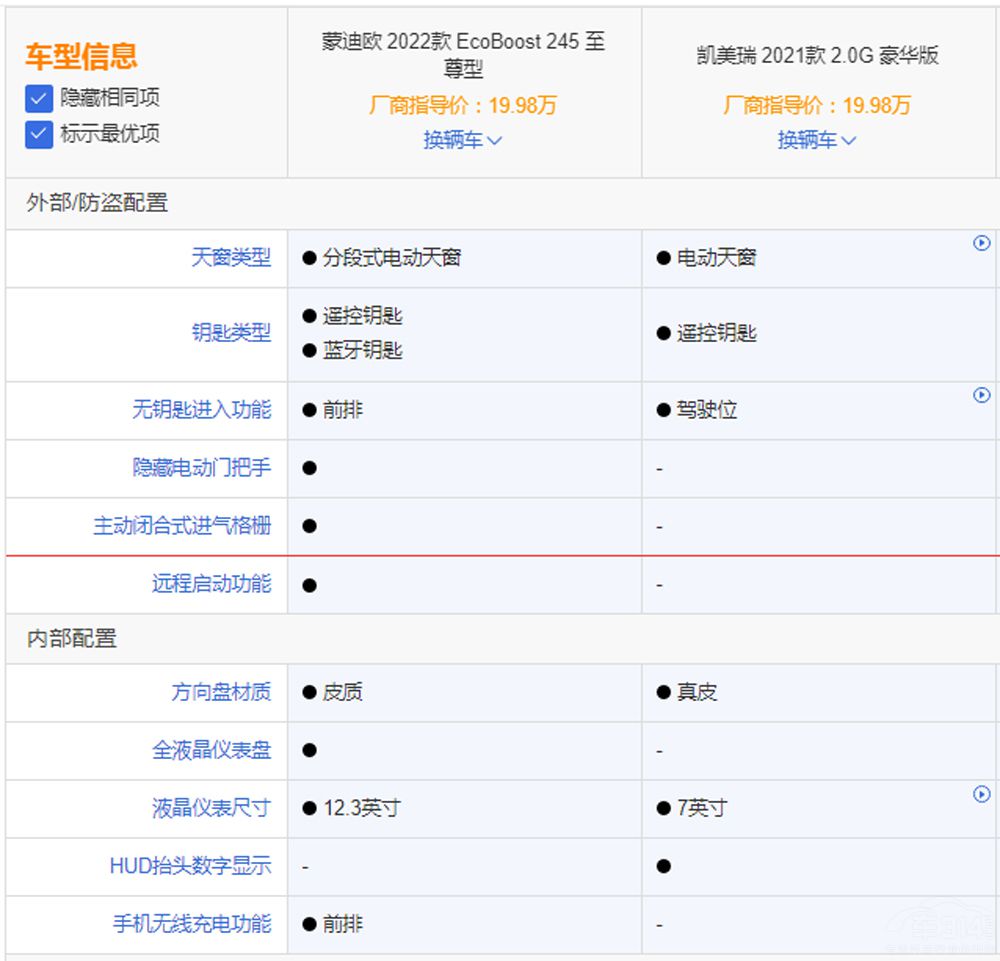Click play icon in 天窗类型 row
Image resolution: width=1000 pixels, height=961 pixels.
pyautogui.click(x=981, y=243)
